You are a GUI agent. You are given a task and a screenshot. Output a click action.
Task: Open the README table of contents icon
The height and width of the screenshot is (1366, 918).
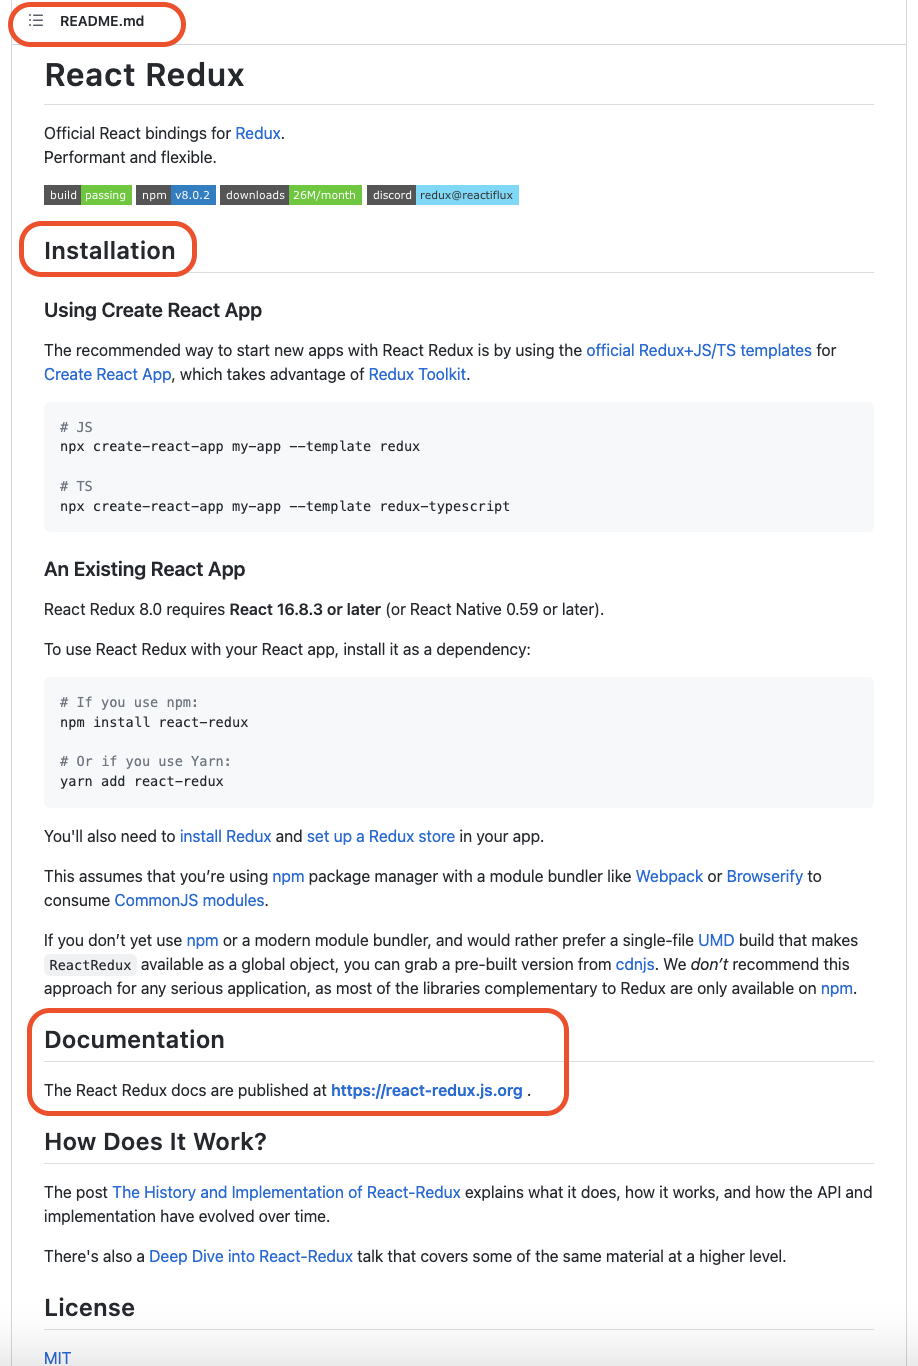tap(36, 21)
